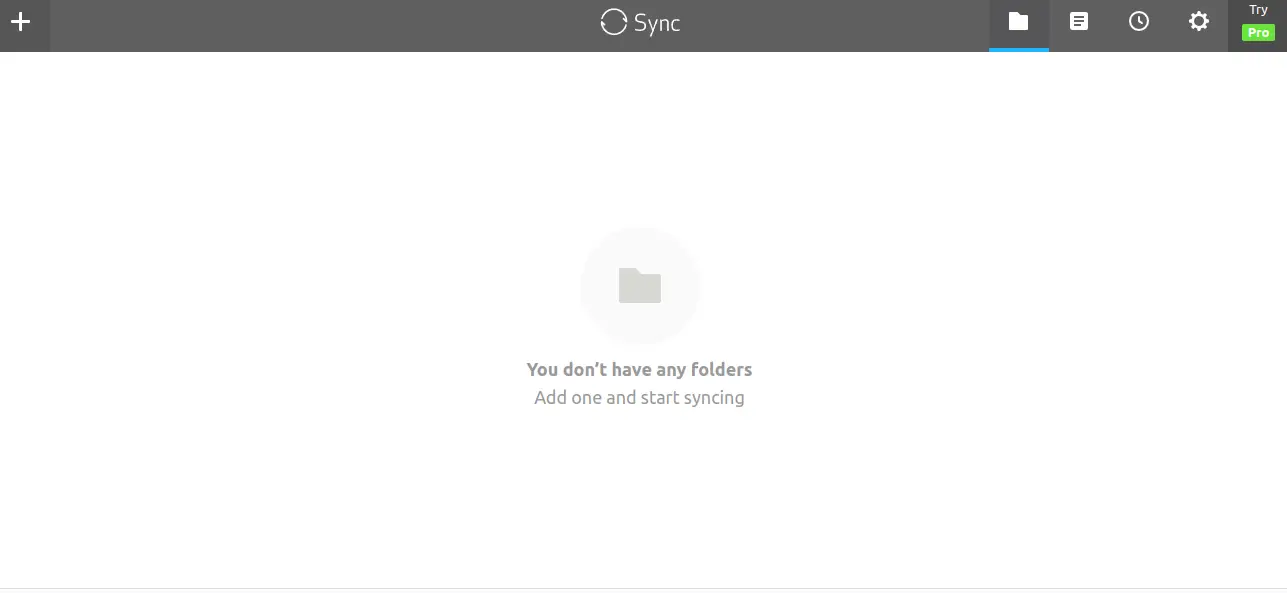Click the Sync circular arrows logo
Viewport: 1287px width, 593px height.
(613, 22)
